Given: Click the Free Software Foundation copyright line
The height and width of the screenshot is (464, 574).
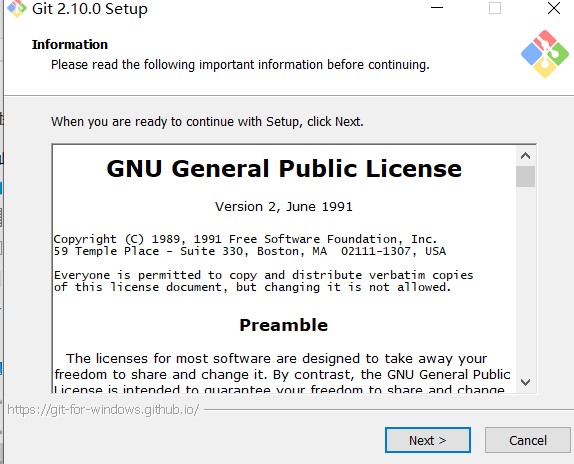Looking at the screenshot, I should 245,239.
